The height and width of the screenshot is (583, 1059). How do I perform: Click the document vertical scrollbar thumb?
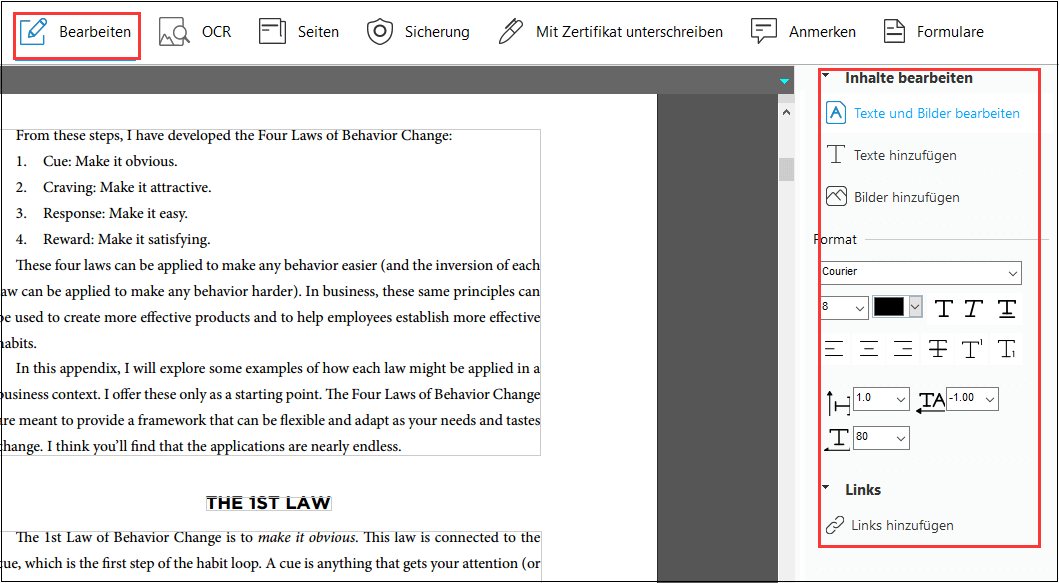click(x=786, y=170)
